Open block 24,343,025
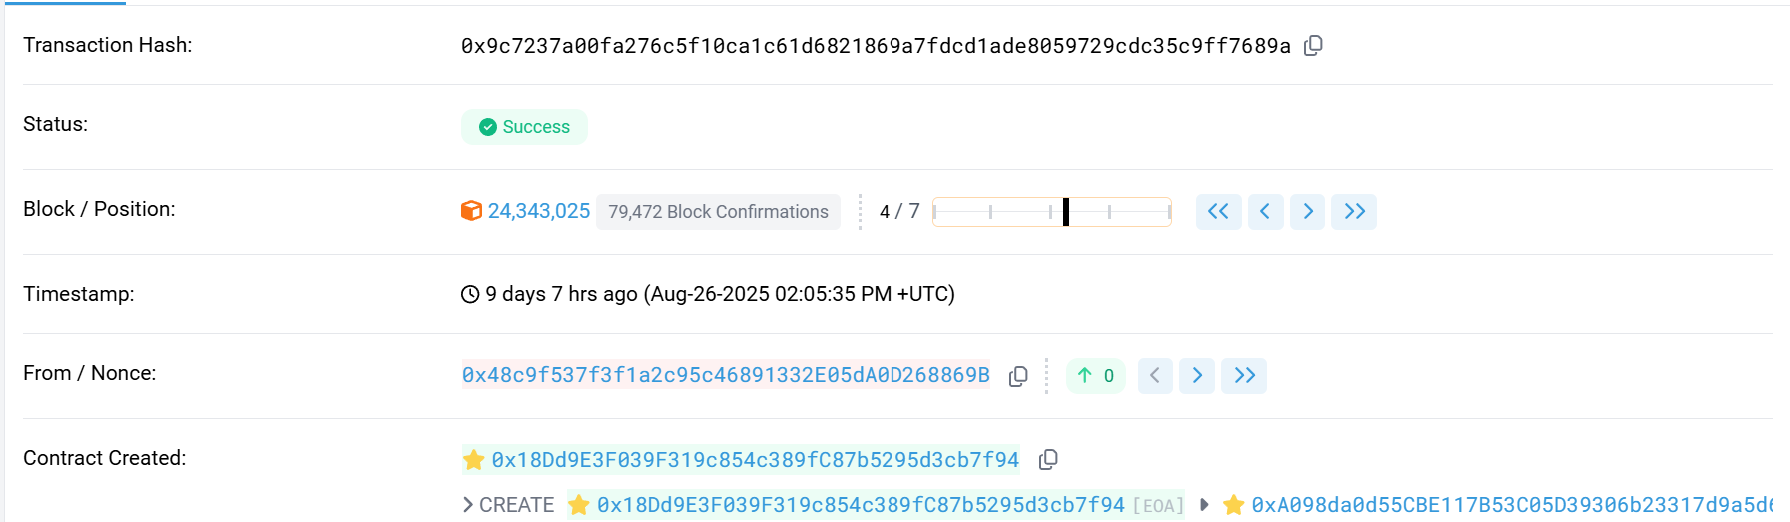1790x522 pixels. [539, 211]
